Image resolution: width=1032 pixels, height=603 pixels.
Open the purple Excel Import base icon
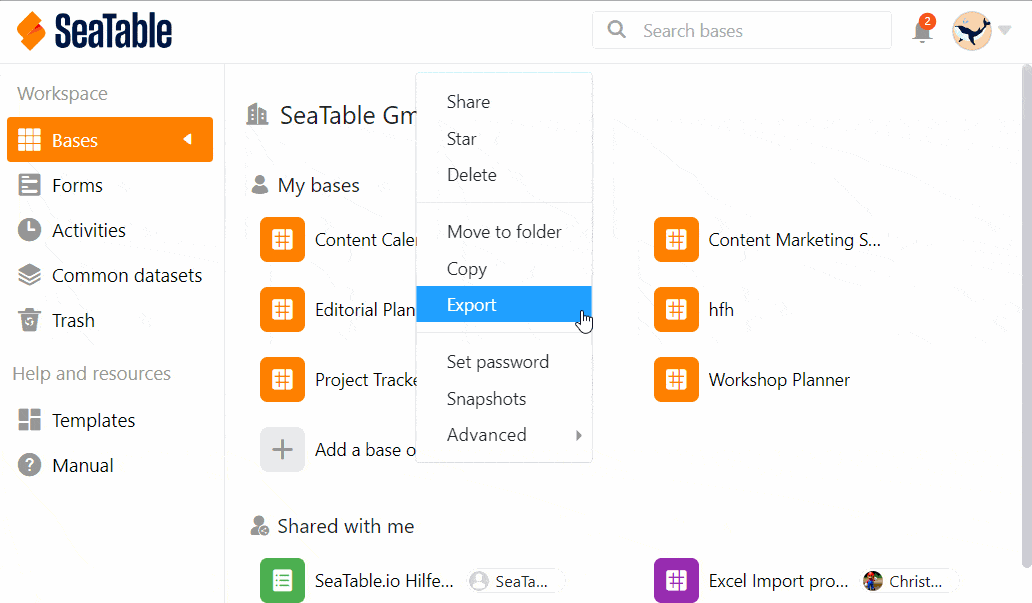click(x=676, y=580)
